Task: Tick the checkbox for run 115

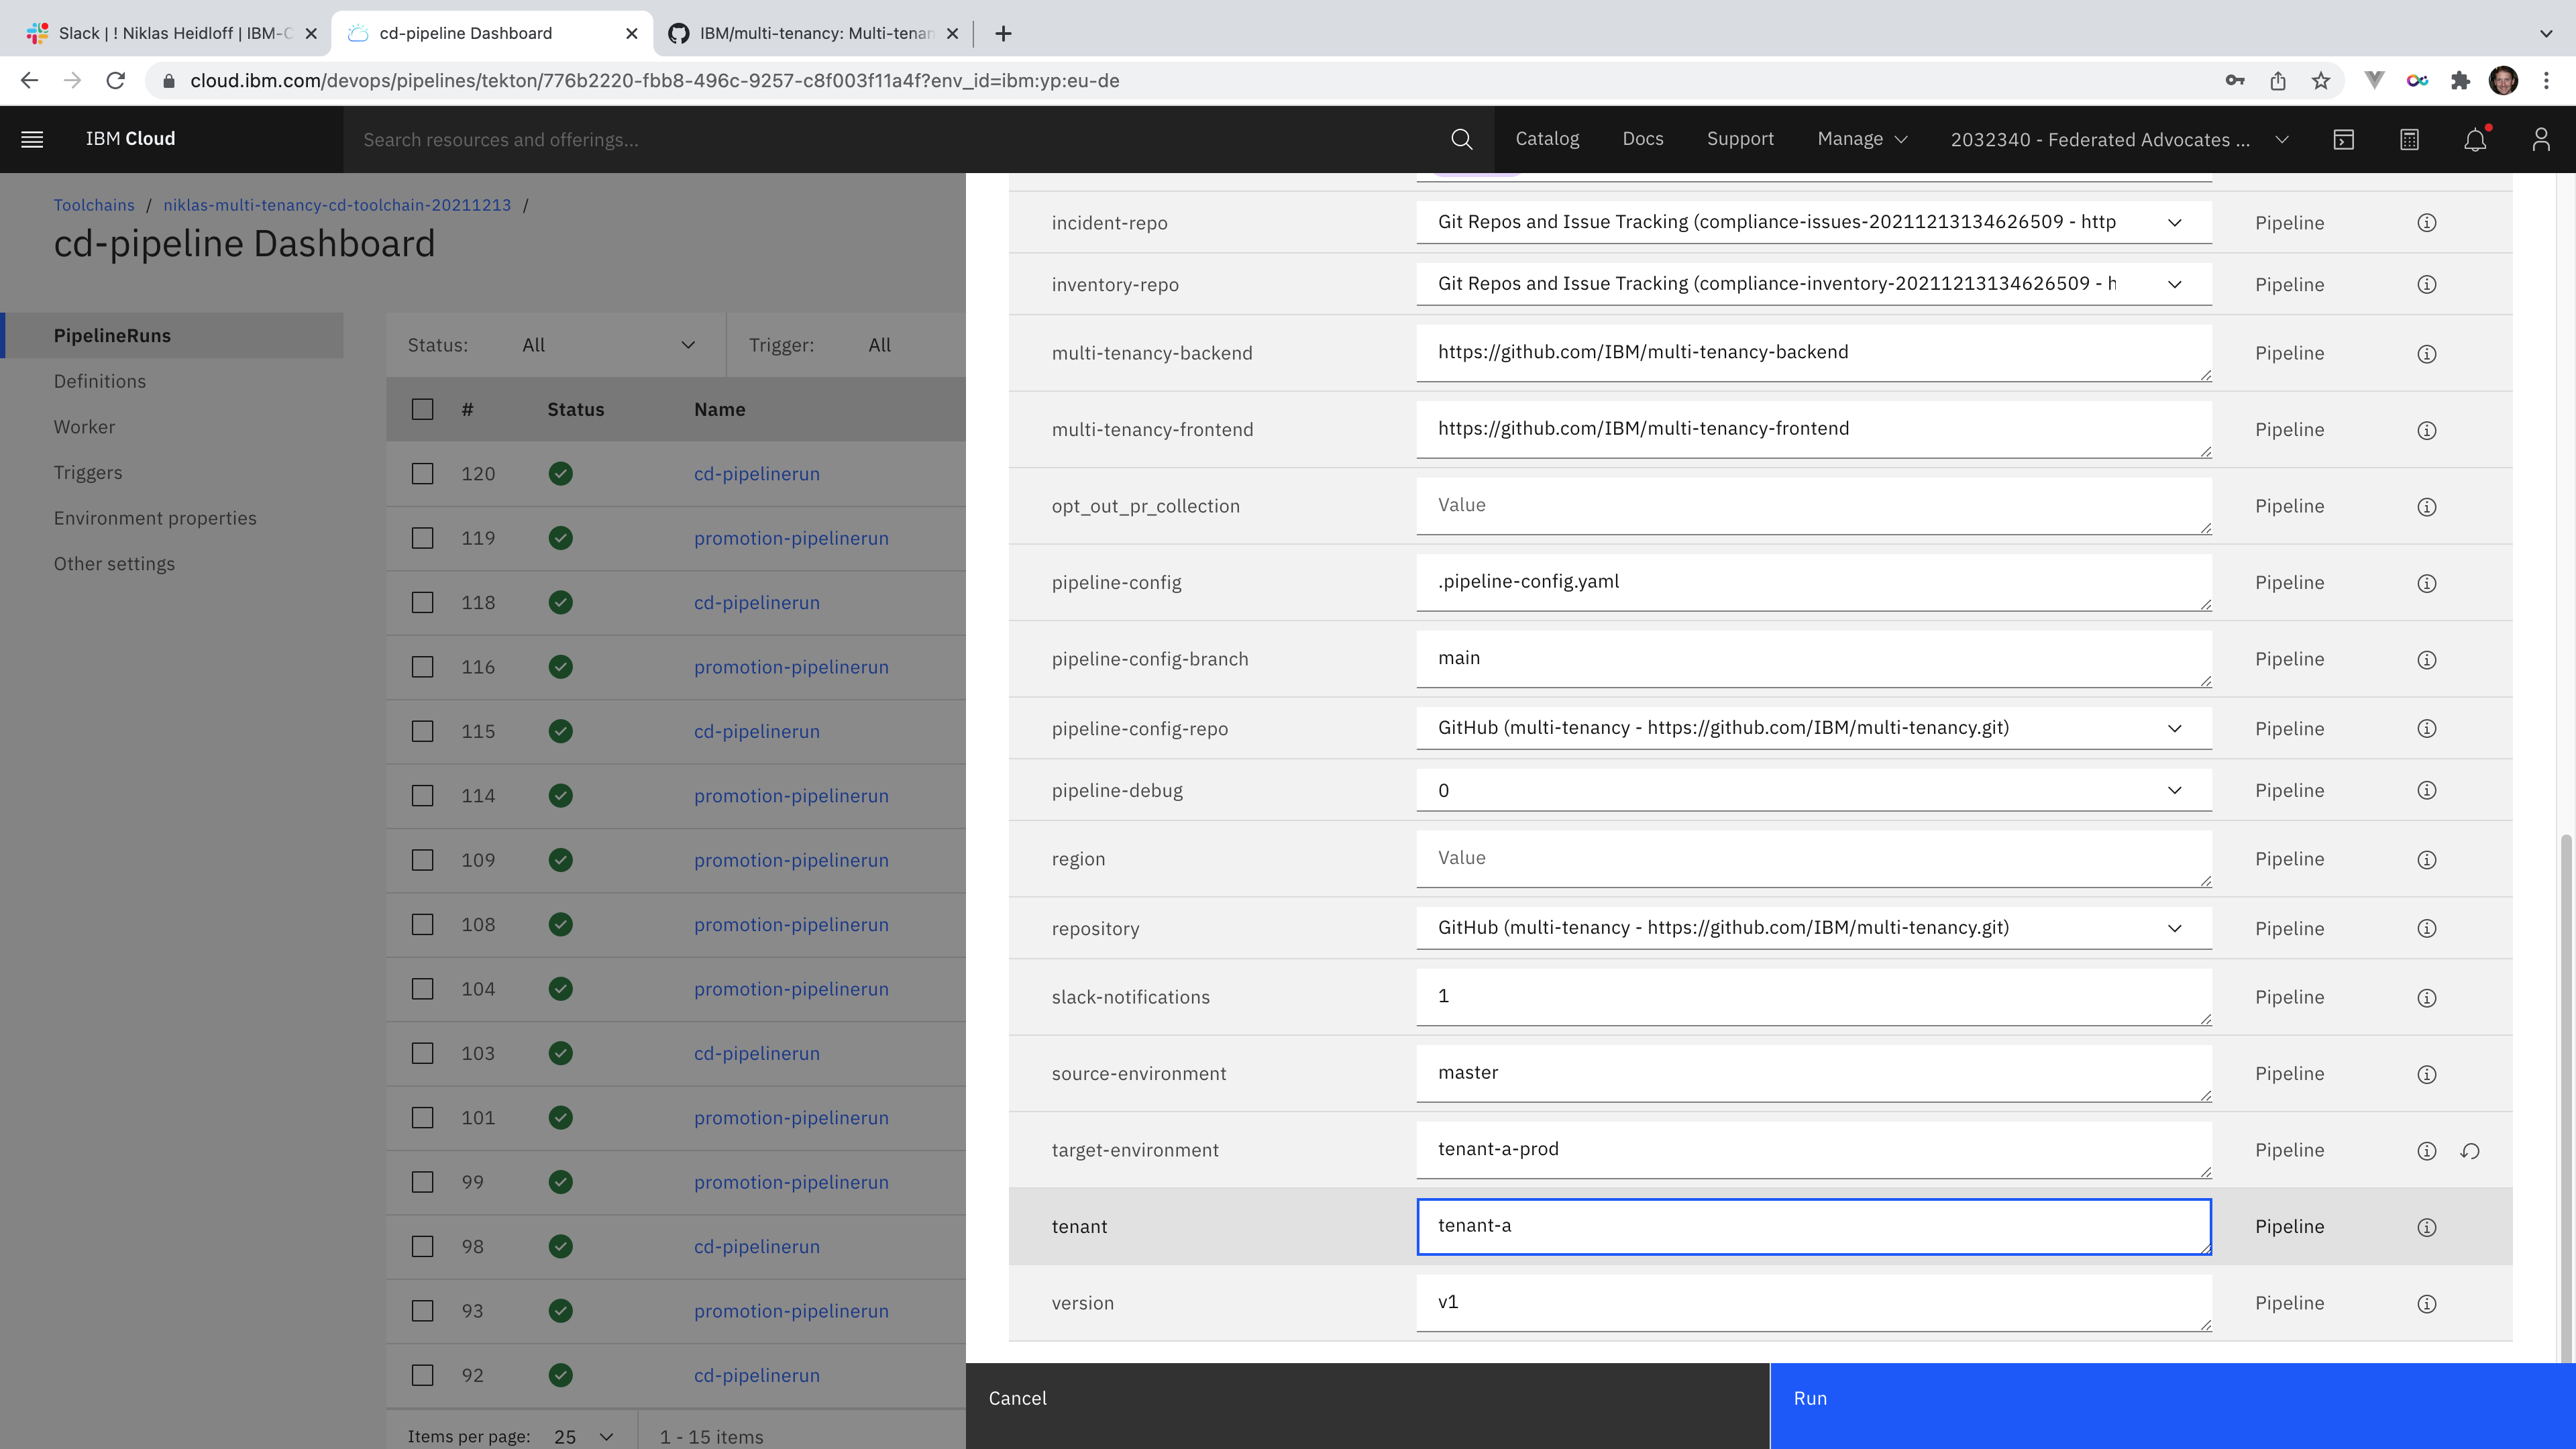Action: [x=422, y=731]
